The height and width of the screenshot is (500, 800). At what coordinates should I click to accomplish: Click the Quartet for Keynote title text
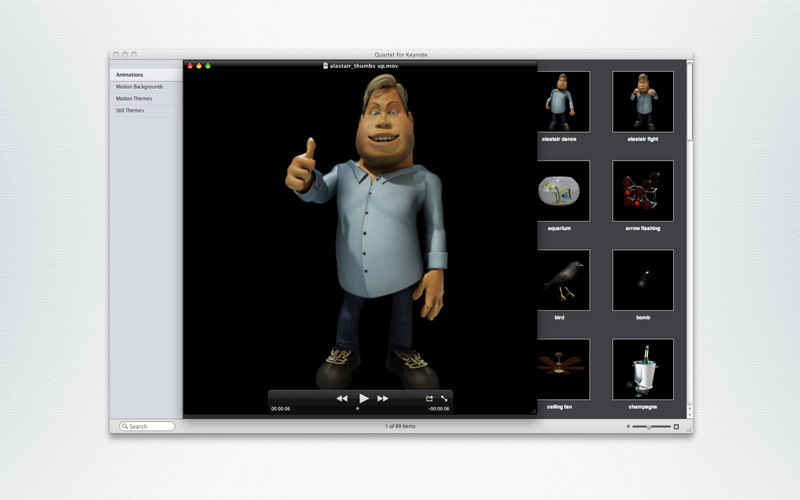(401, 55)
